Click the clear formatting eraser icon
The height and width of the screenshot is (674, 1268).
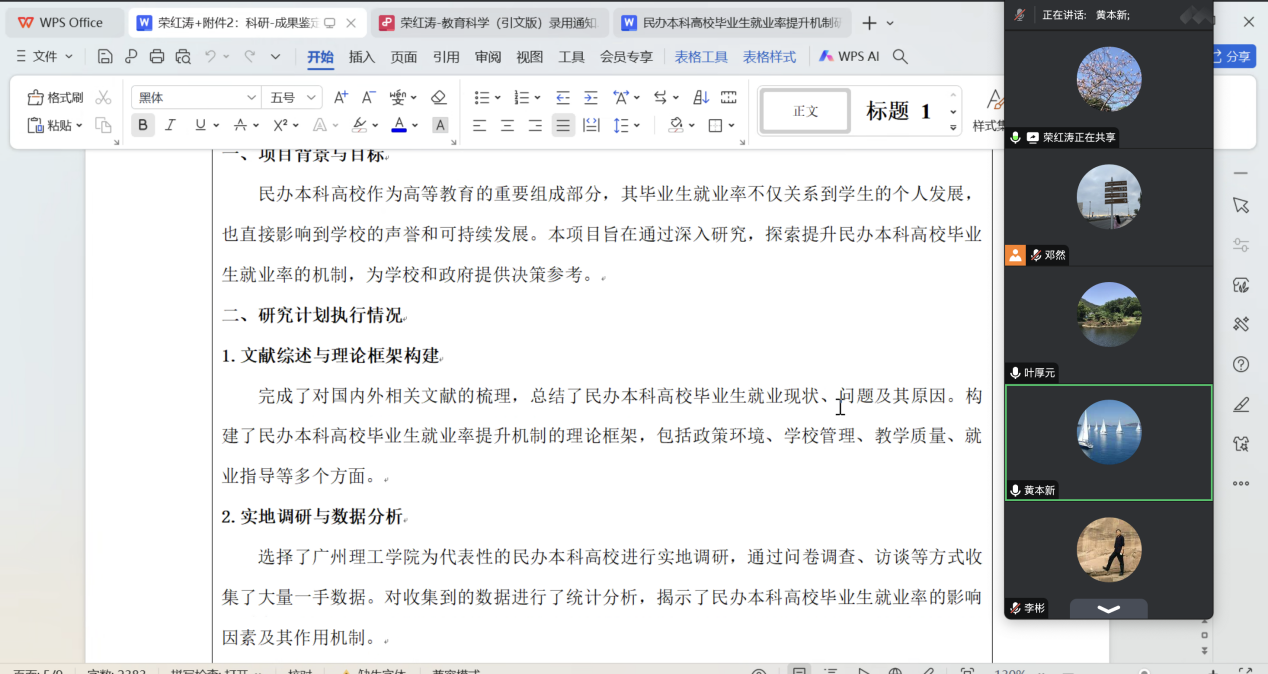(x=438, y=97)
